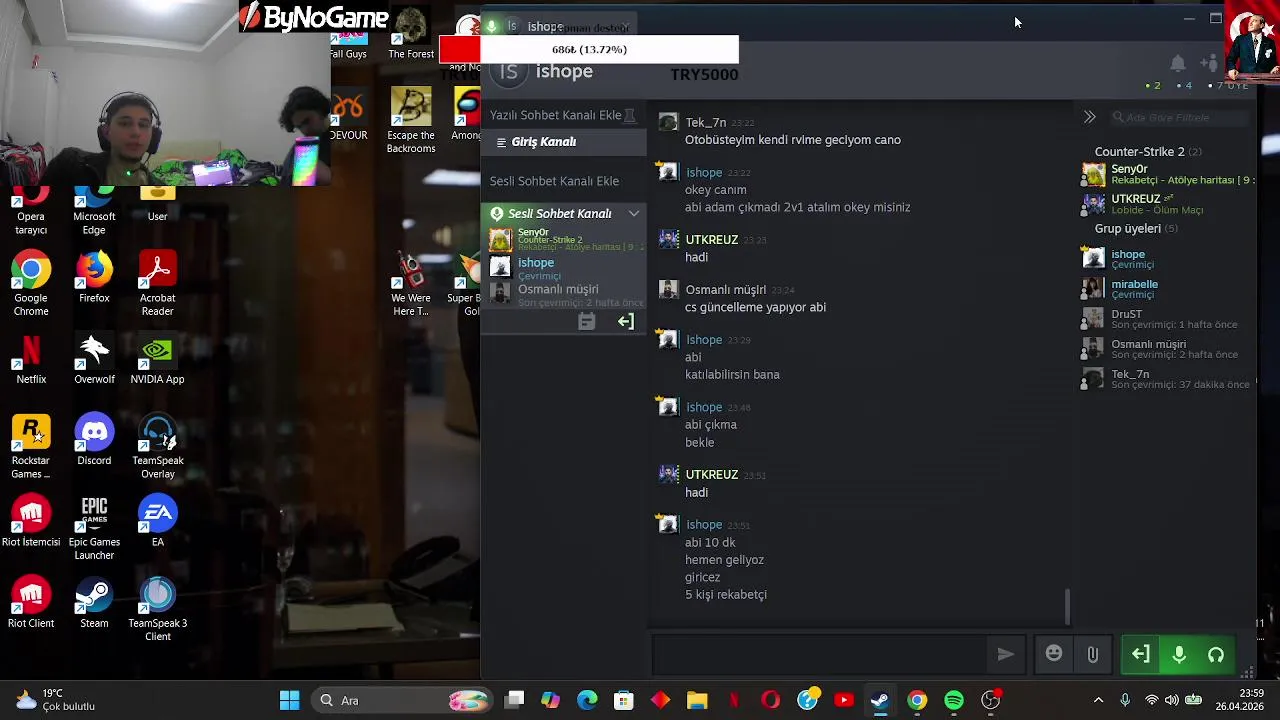
Task: Click the IS group avatar
Action: [x=509, y=71]
